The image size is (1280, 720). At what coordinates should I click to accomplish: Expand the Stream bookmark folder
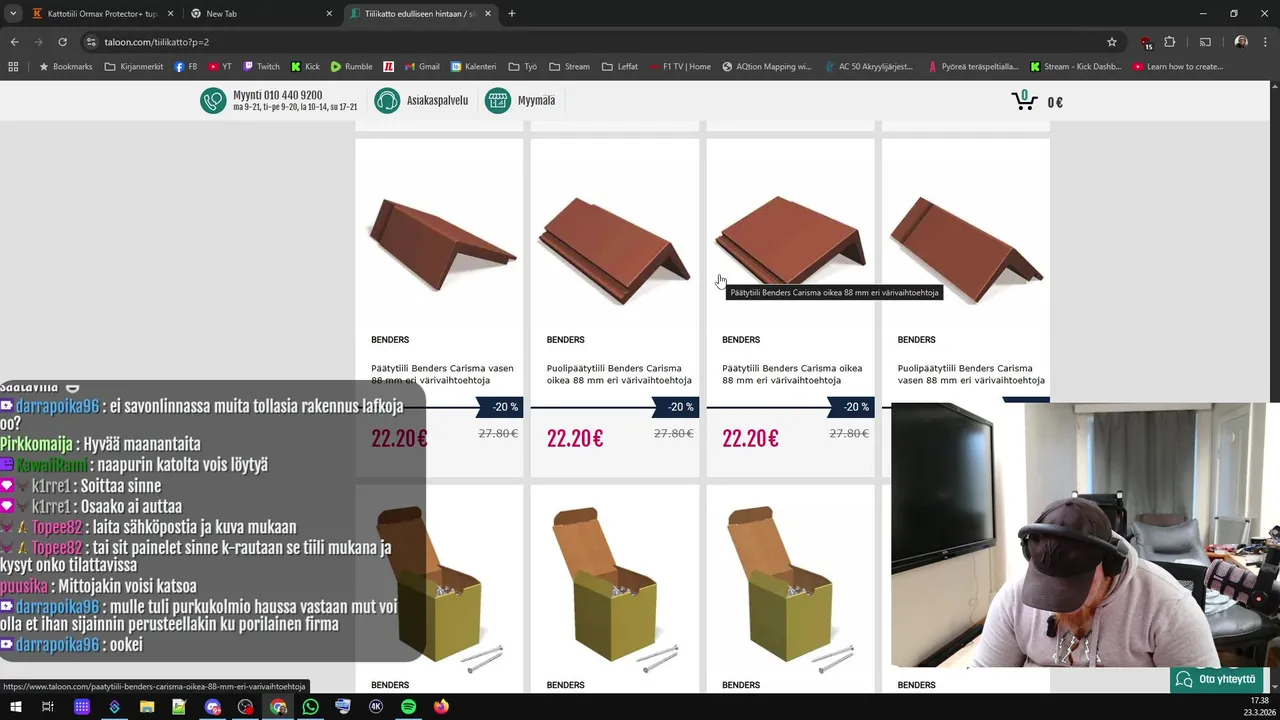(x=570, y=67)
